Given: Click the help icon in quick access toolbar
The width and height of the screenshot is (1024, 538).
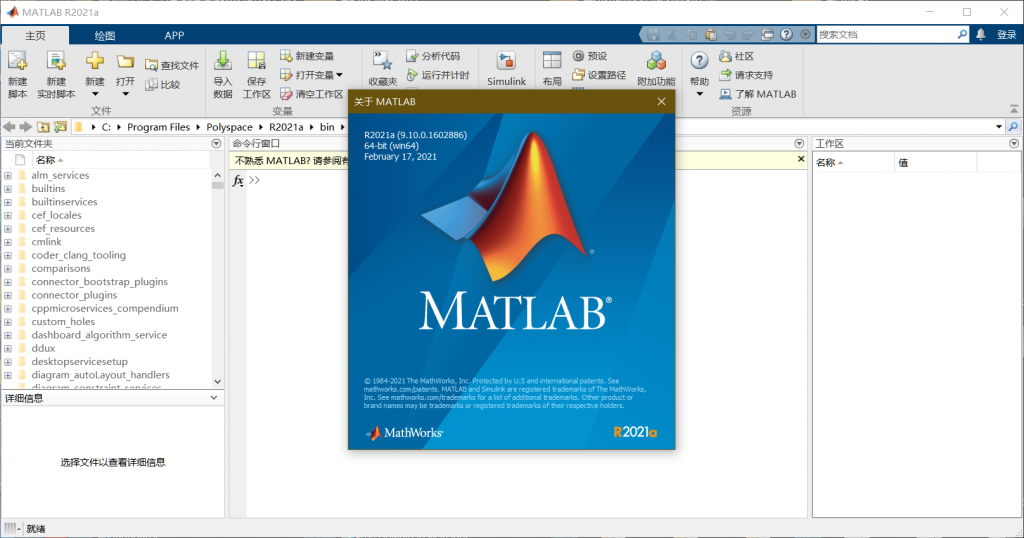Looking at the screenshot, I should pos(786,35).
